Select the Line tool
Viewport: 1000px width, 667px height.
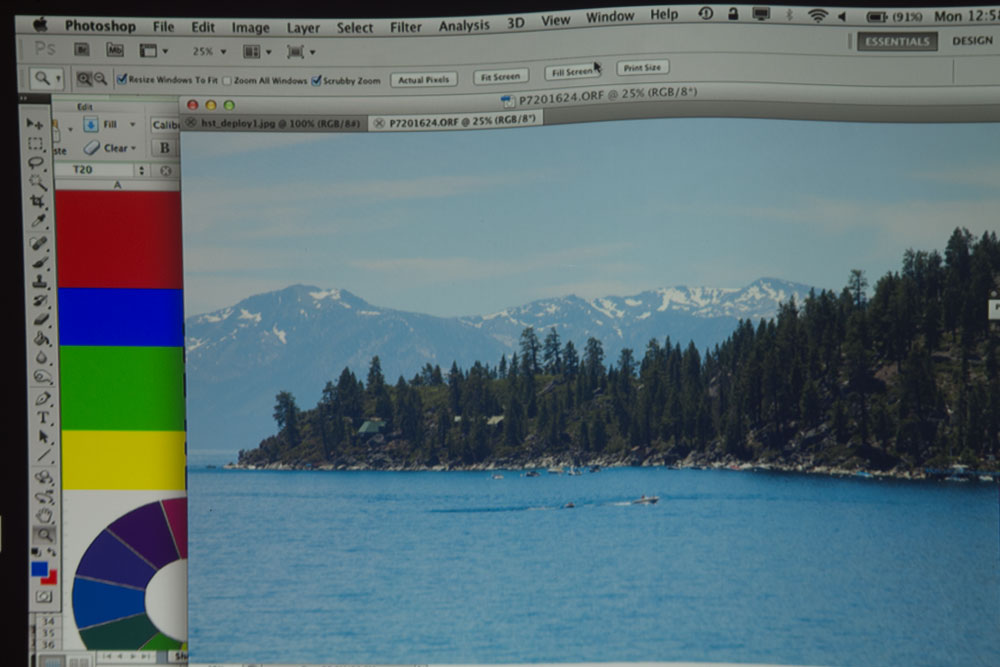(44, 456)
